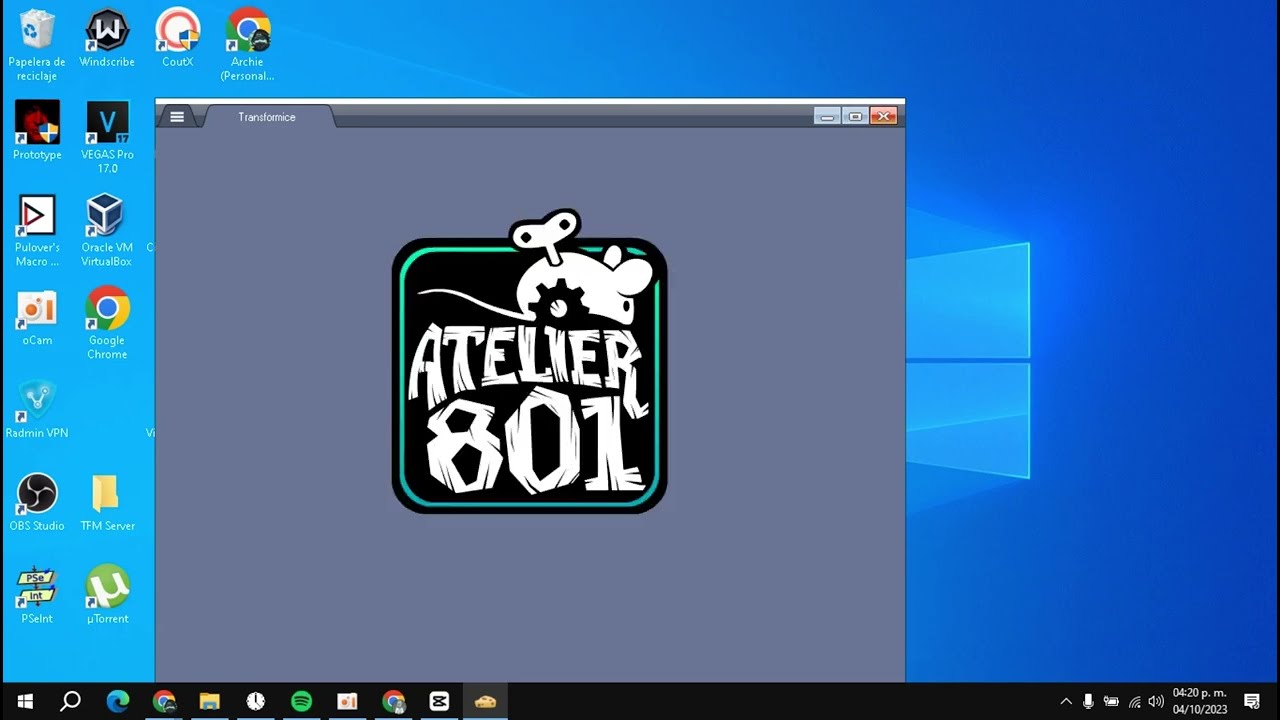Select the Archie (Personal) Chrome shortcut
The image size is (1280, 720).
coord(247,45)
